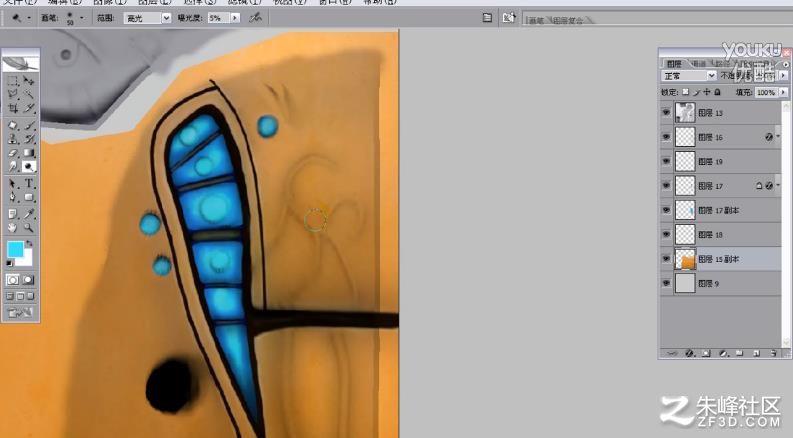Jump to ImageReady button in toolbox
This screenshot has width=793, height=438.
tap(20, 313)
